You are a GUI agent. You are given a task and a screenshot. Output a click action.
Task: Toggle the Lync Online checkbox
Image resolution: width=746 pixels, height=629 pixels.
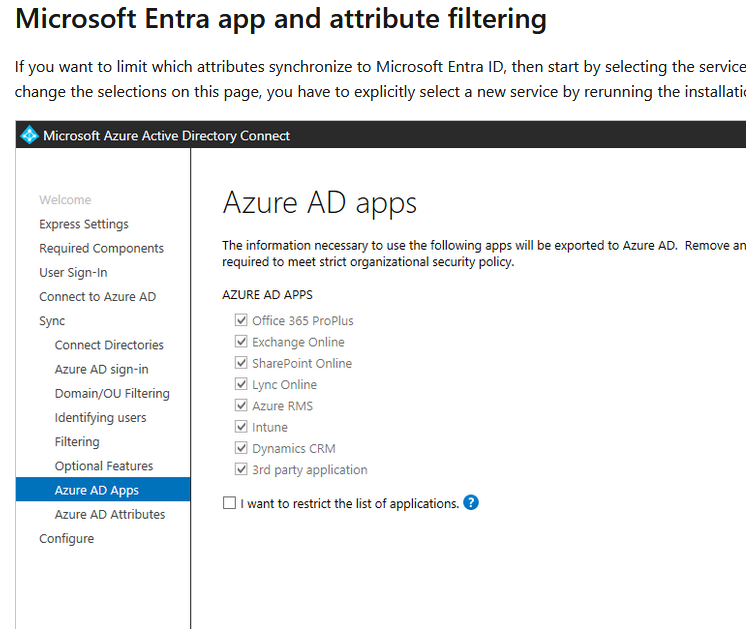pyautogui.click(x=241, y=384)
